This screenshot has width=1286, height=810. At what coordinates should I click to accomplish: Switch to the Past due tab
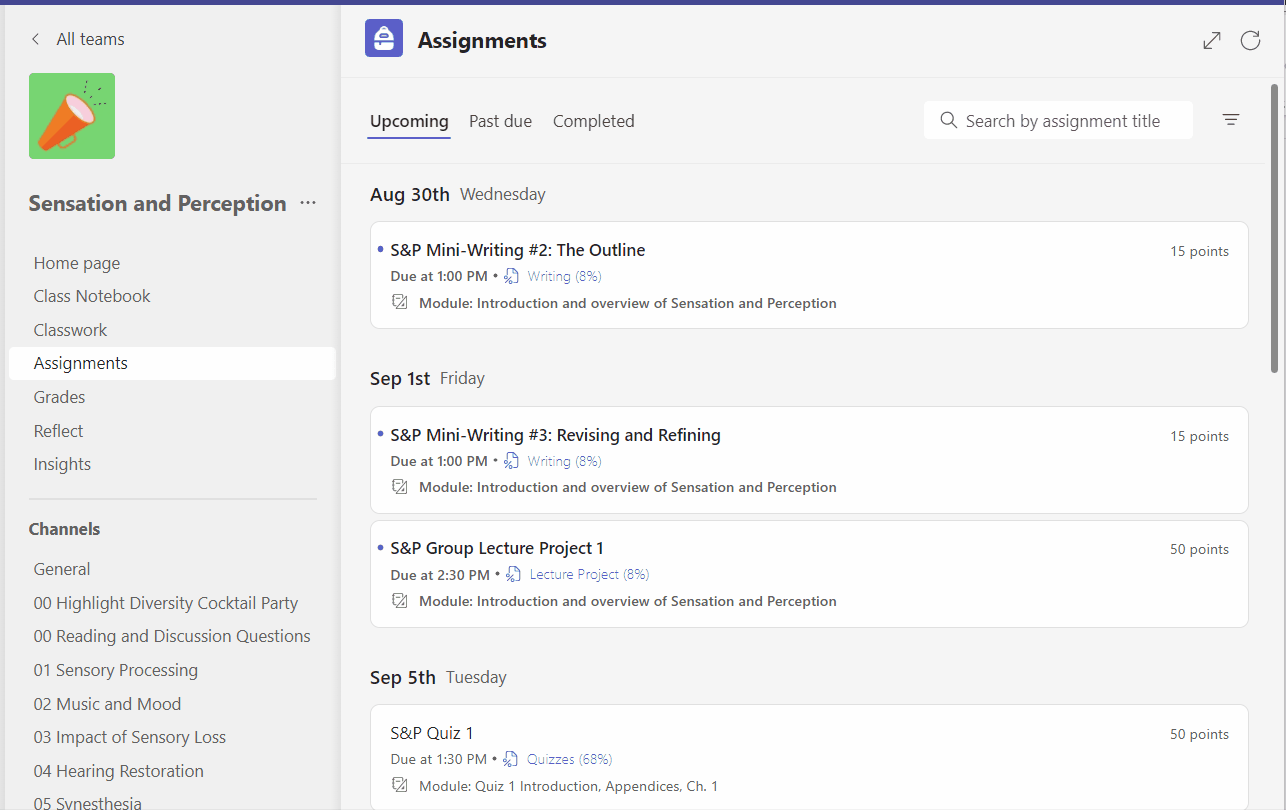pos(500,121)
